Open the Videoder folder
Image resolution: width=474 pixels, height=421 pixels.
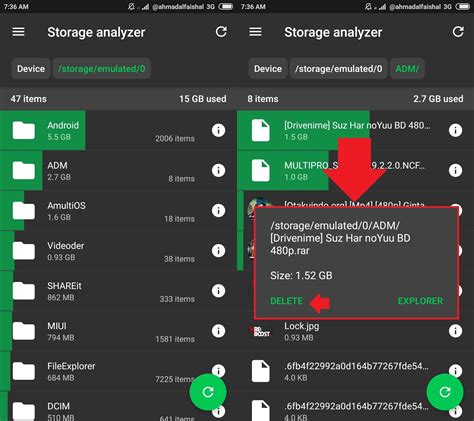118,251
